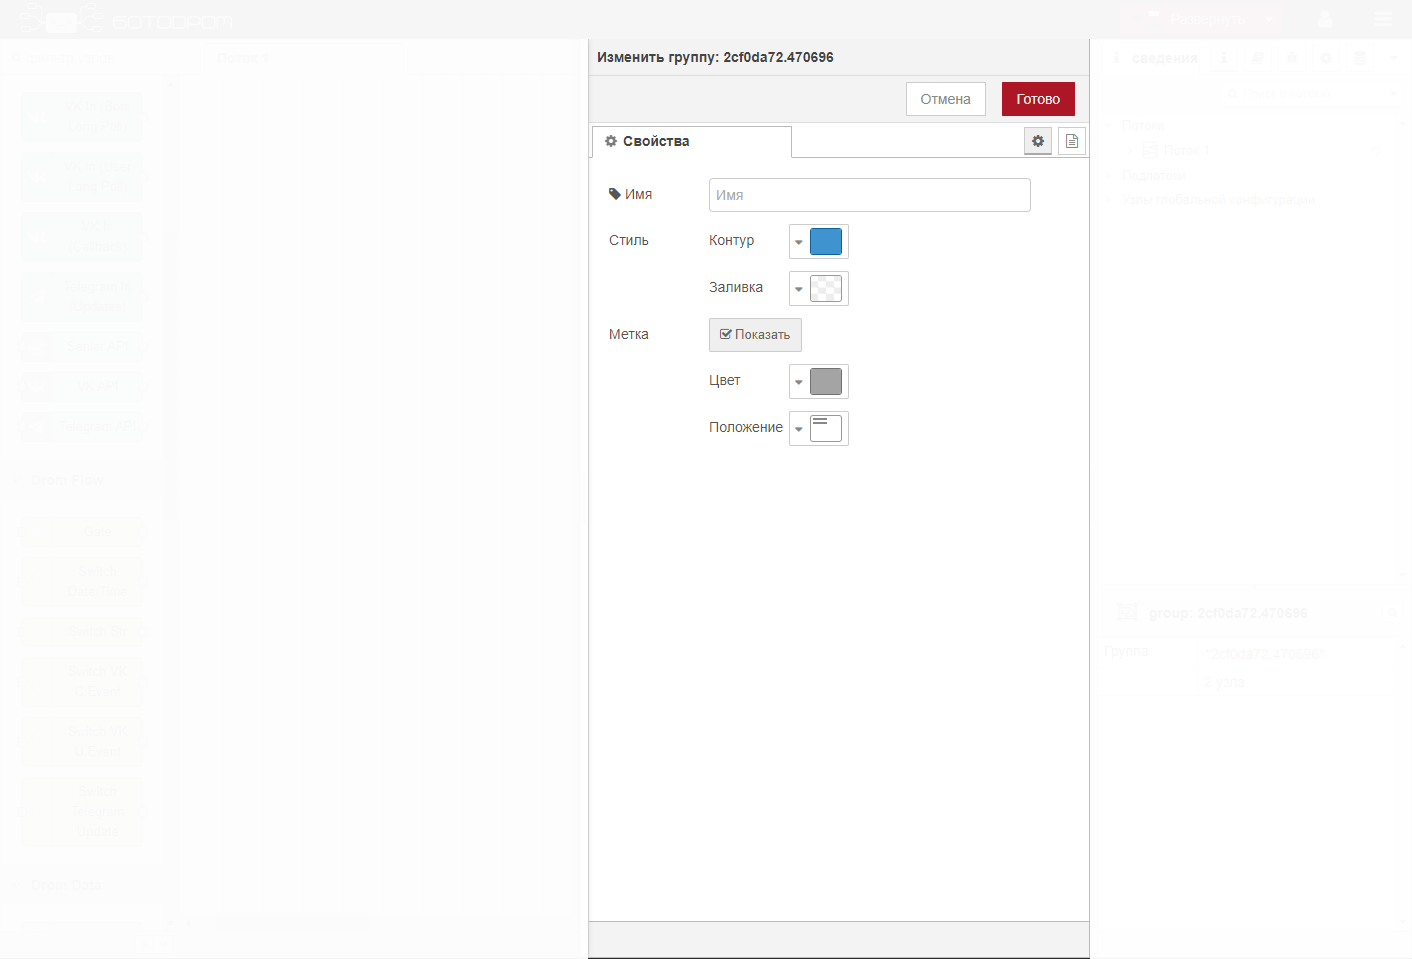
Task: Click the blue Контур color swatch
Action: (x=826, y=242)
